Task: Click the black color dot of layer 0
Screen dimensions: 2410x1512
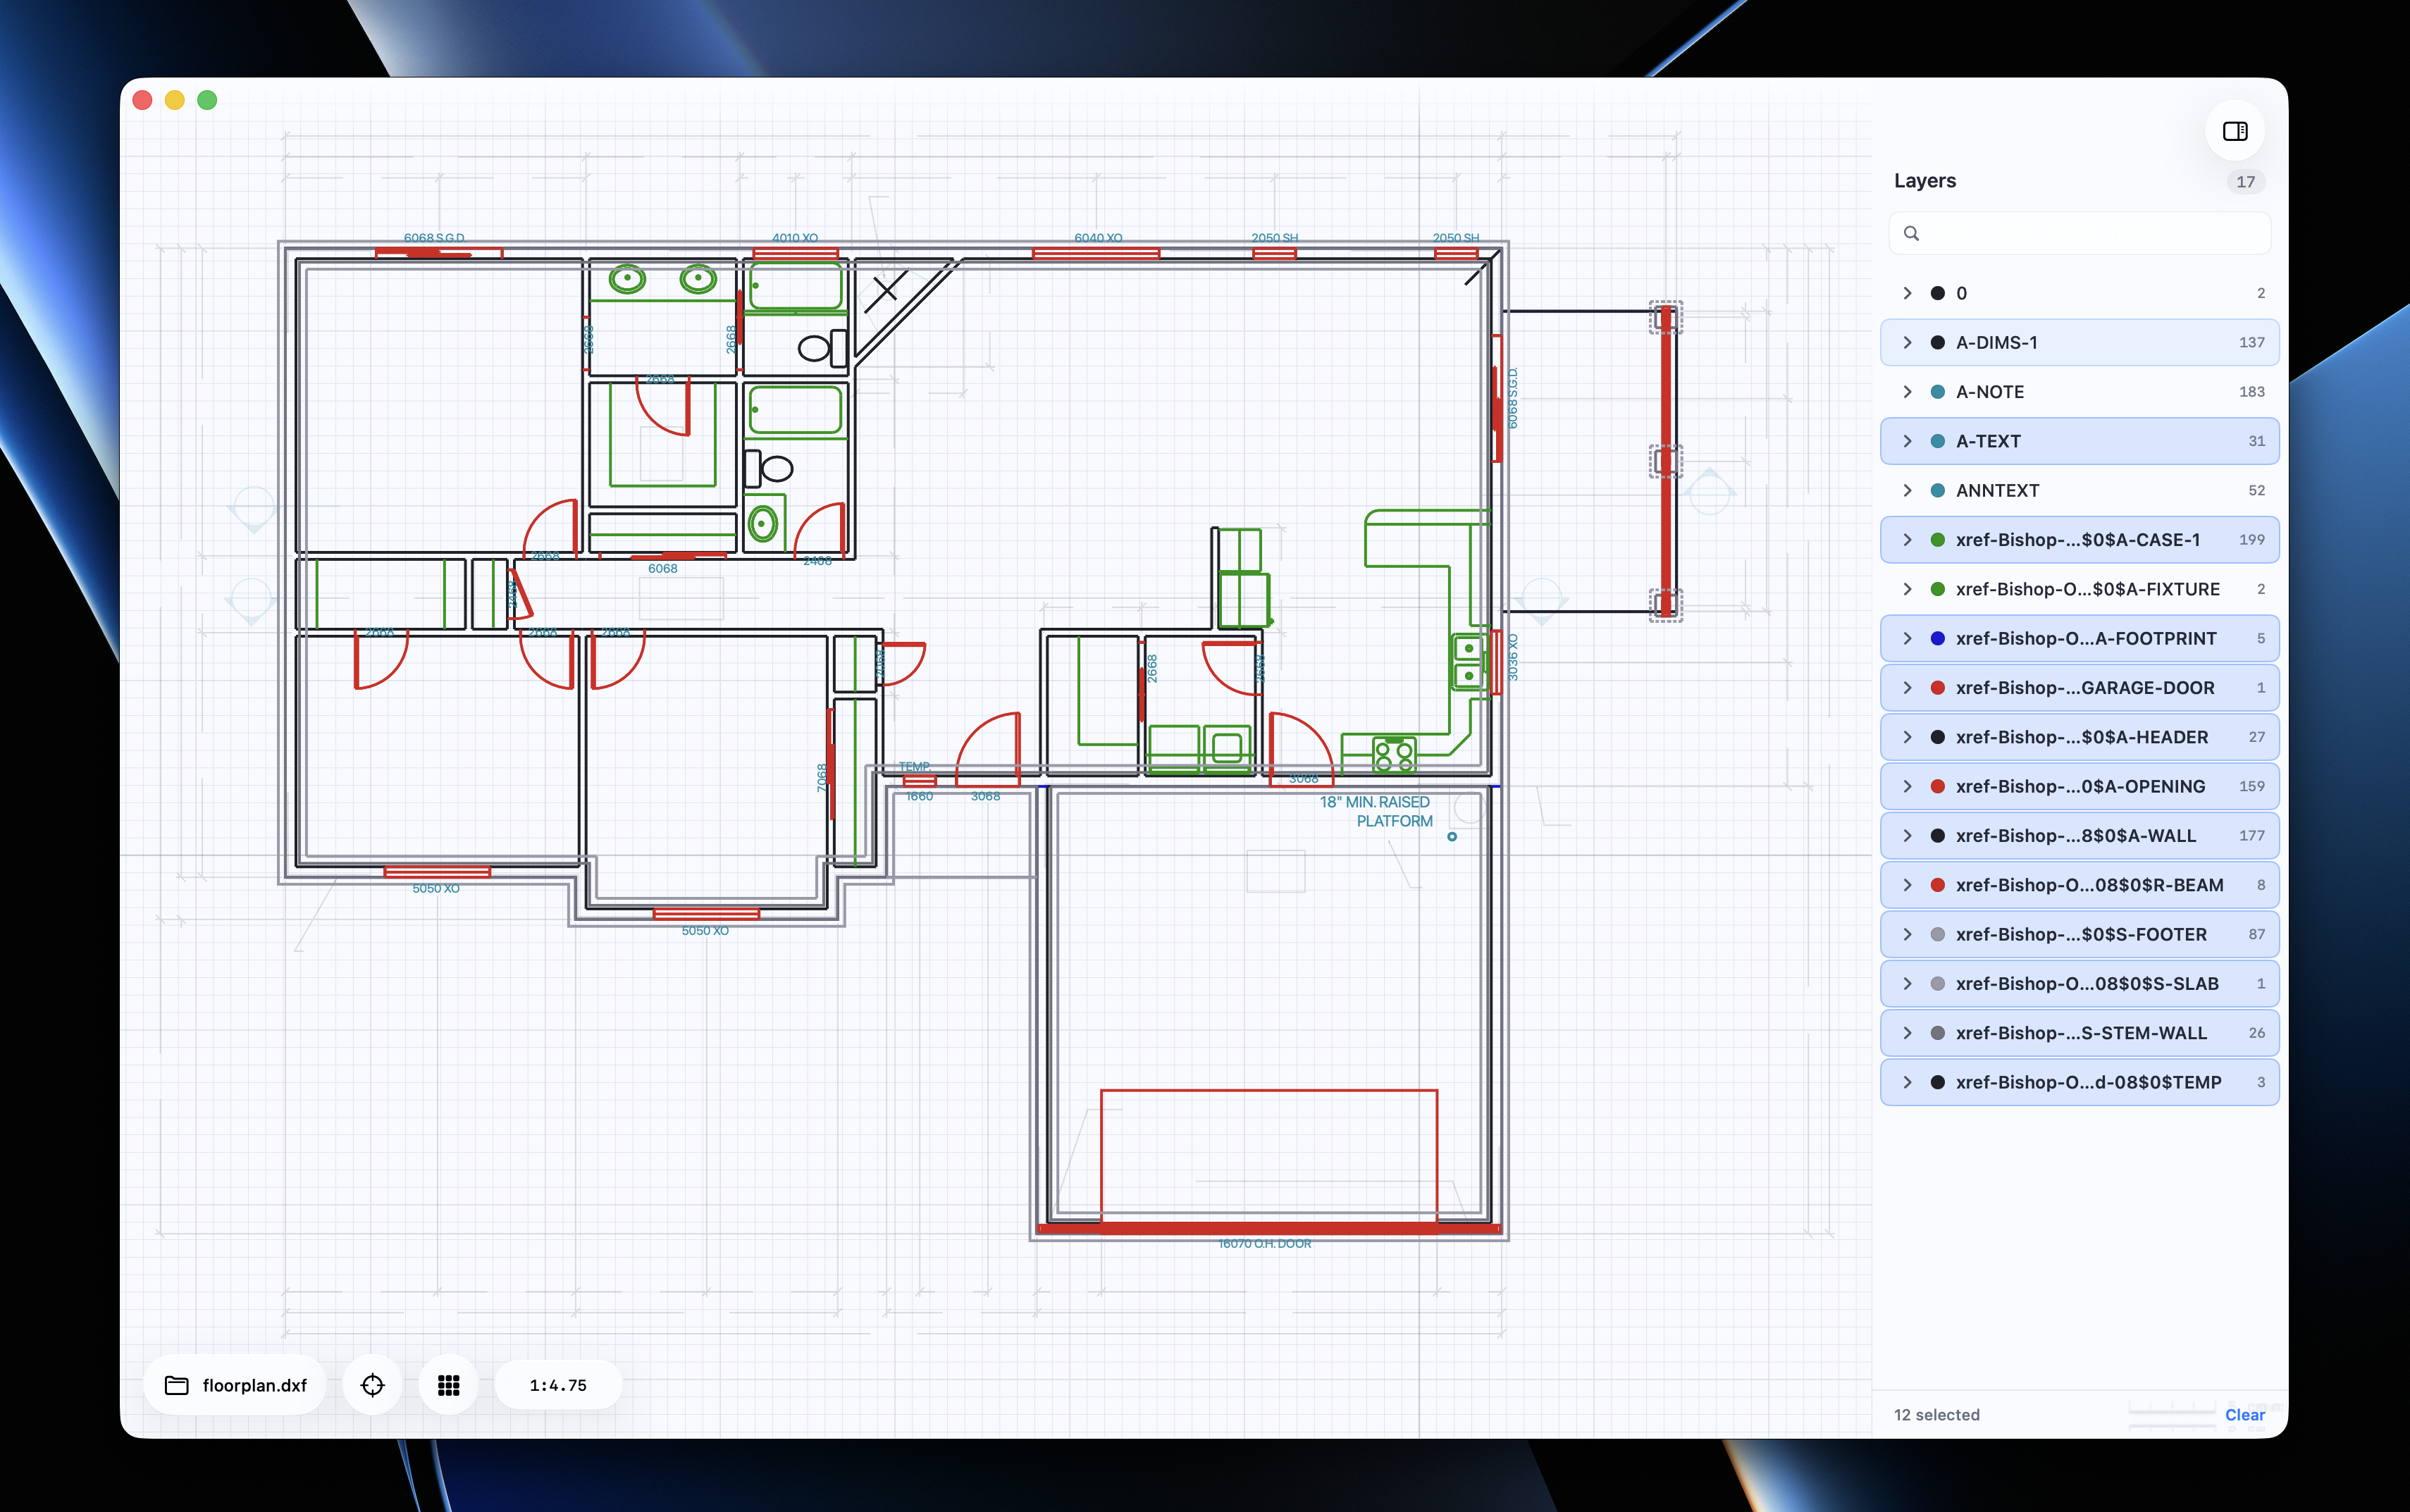Action: pyautogui.click(x=1937, y=293)
